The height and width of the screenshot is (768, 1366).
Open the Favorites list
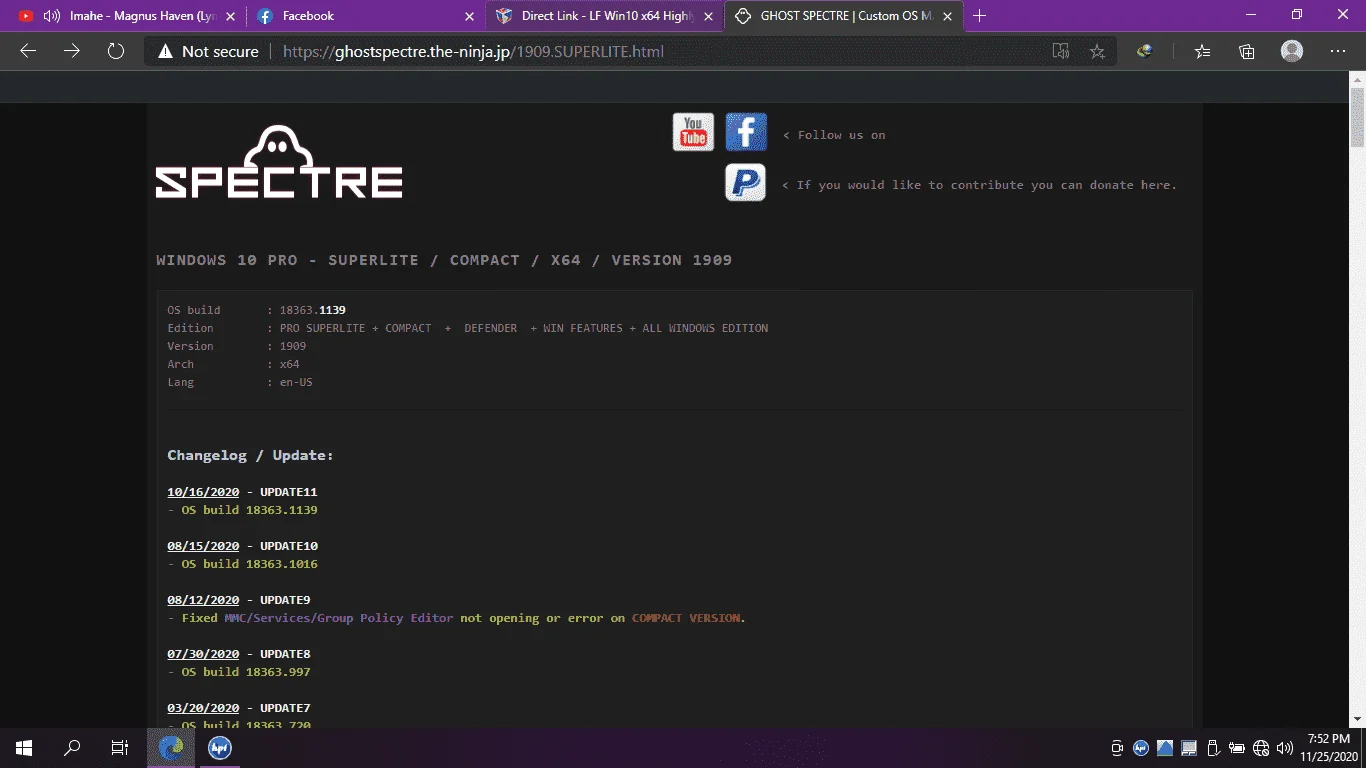[x=1202, y=52]
